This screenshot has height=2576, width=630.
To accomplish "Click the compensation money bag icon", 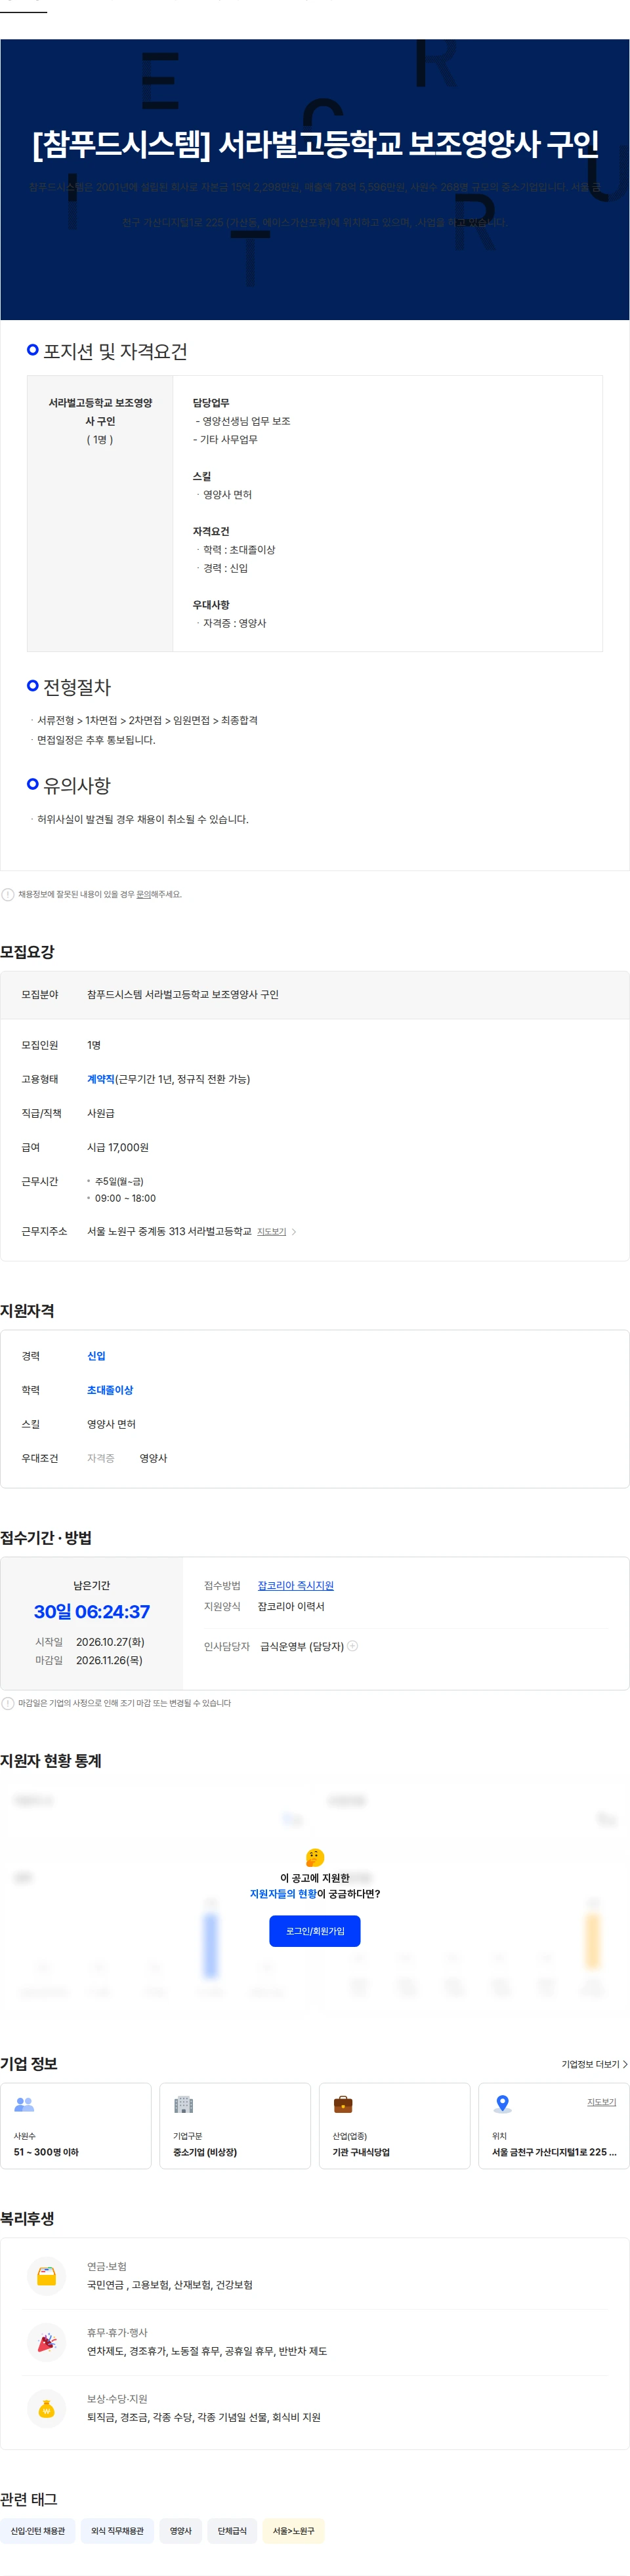I will click(x=46, y=2408).
